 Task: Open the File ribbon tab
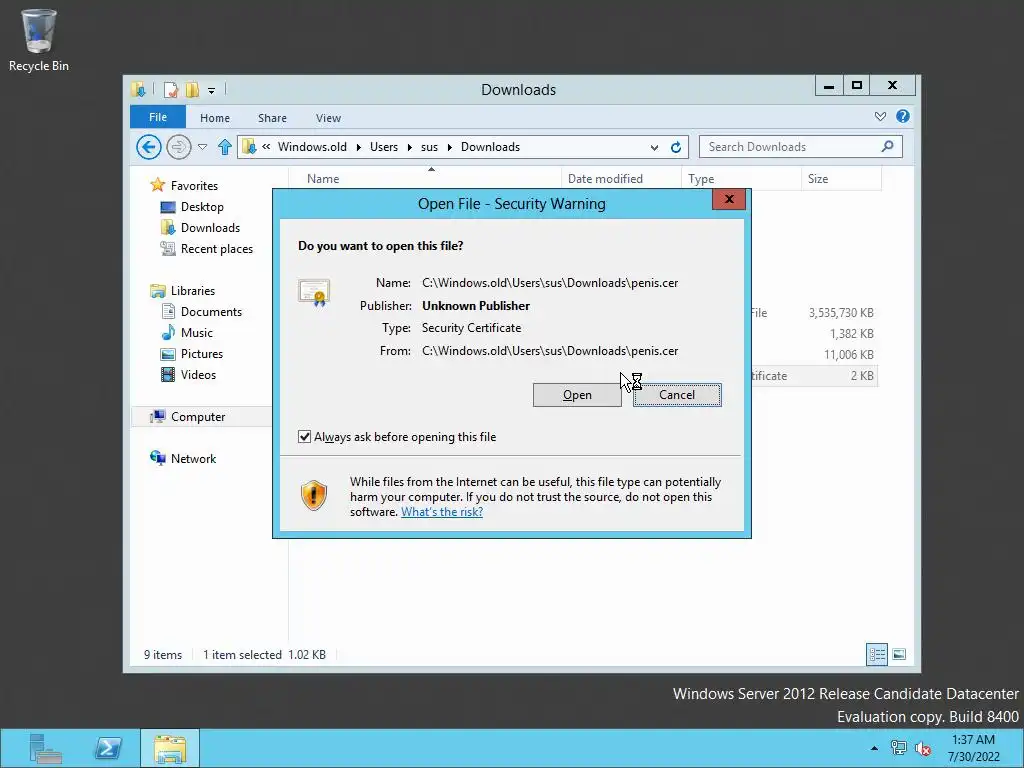[x=158, y=117]
